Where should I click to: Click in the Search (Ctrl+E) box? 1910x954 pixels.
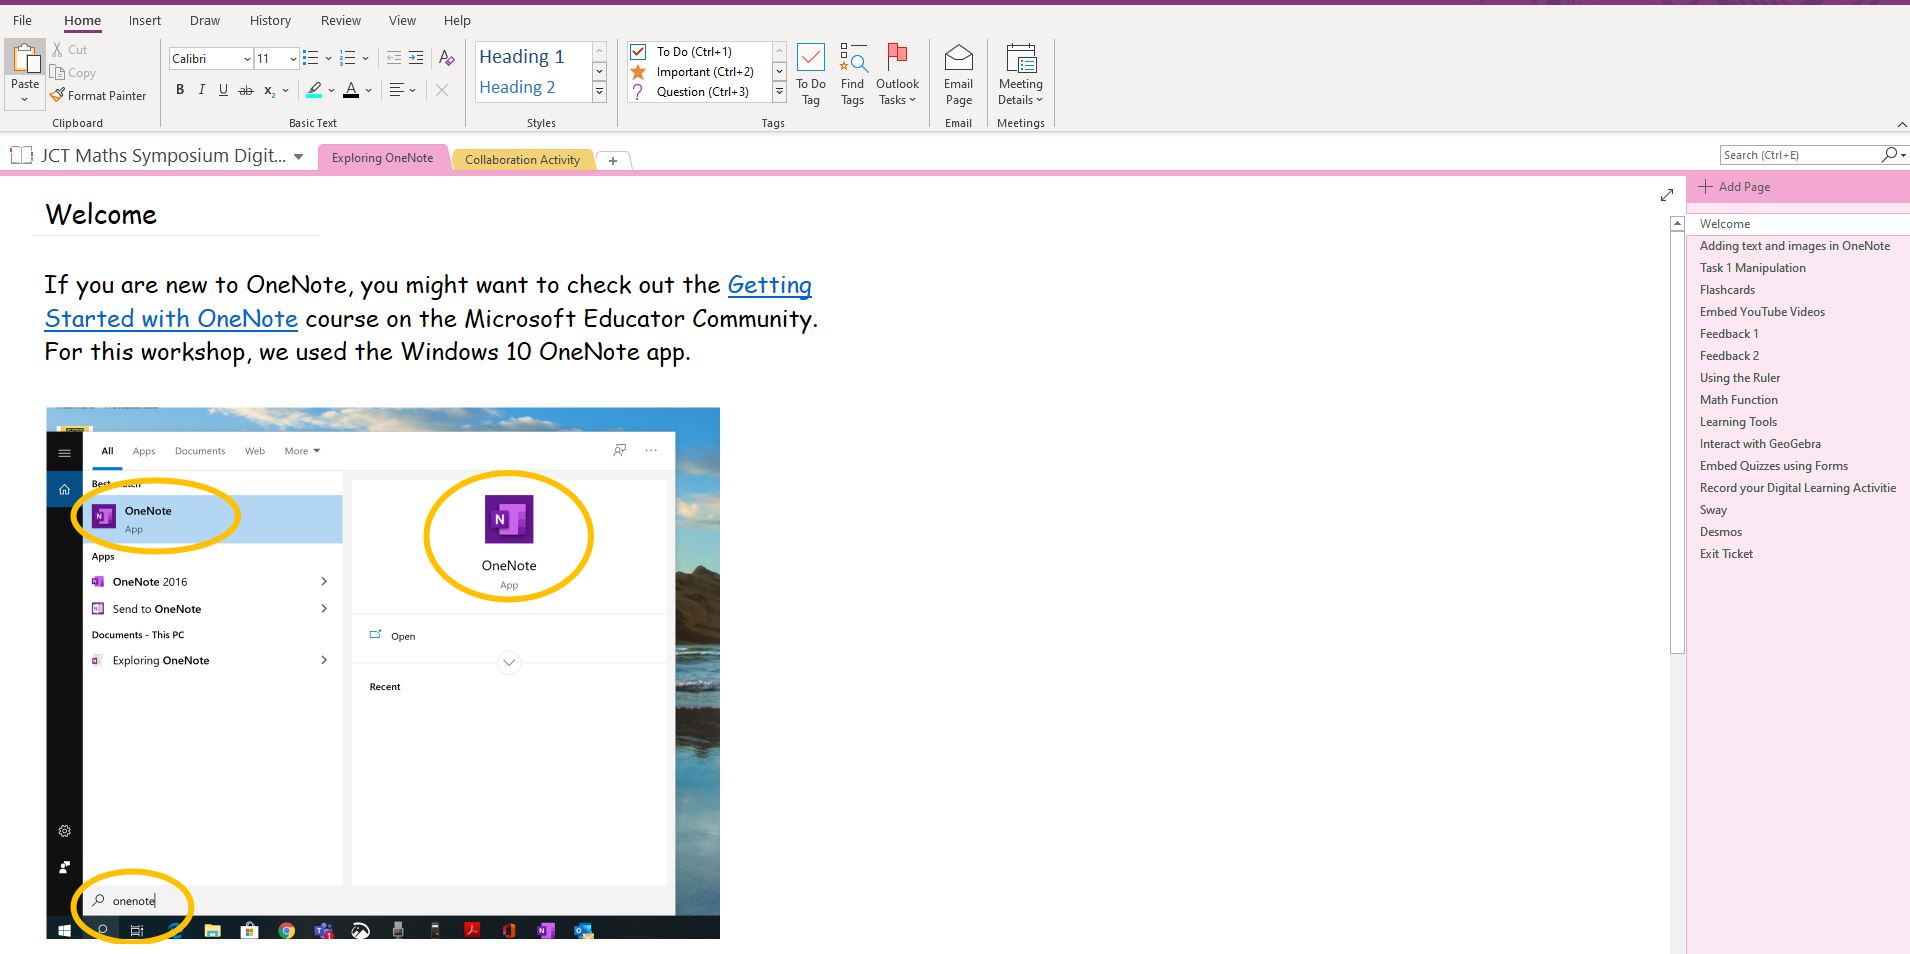pyautogui.click(x=1800, y=155)
